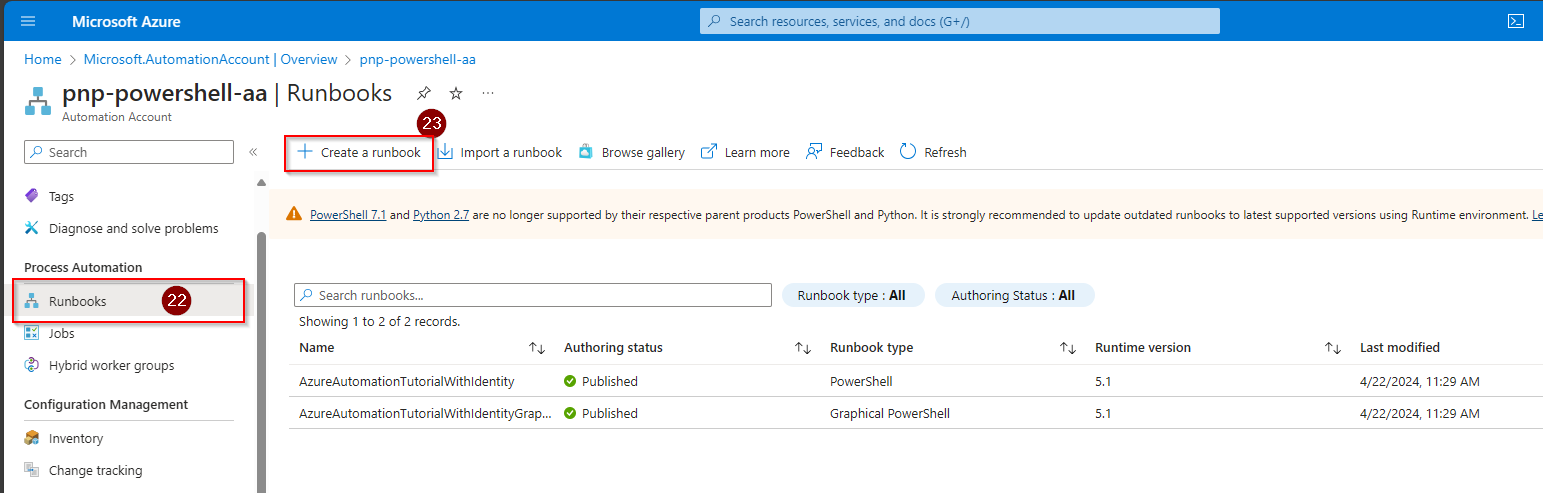Image resolution: width=1543 pixels, height=493 pixels.
Task: Sort runbooks by Name column arrows
Action: tap(537, 348)
